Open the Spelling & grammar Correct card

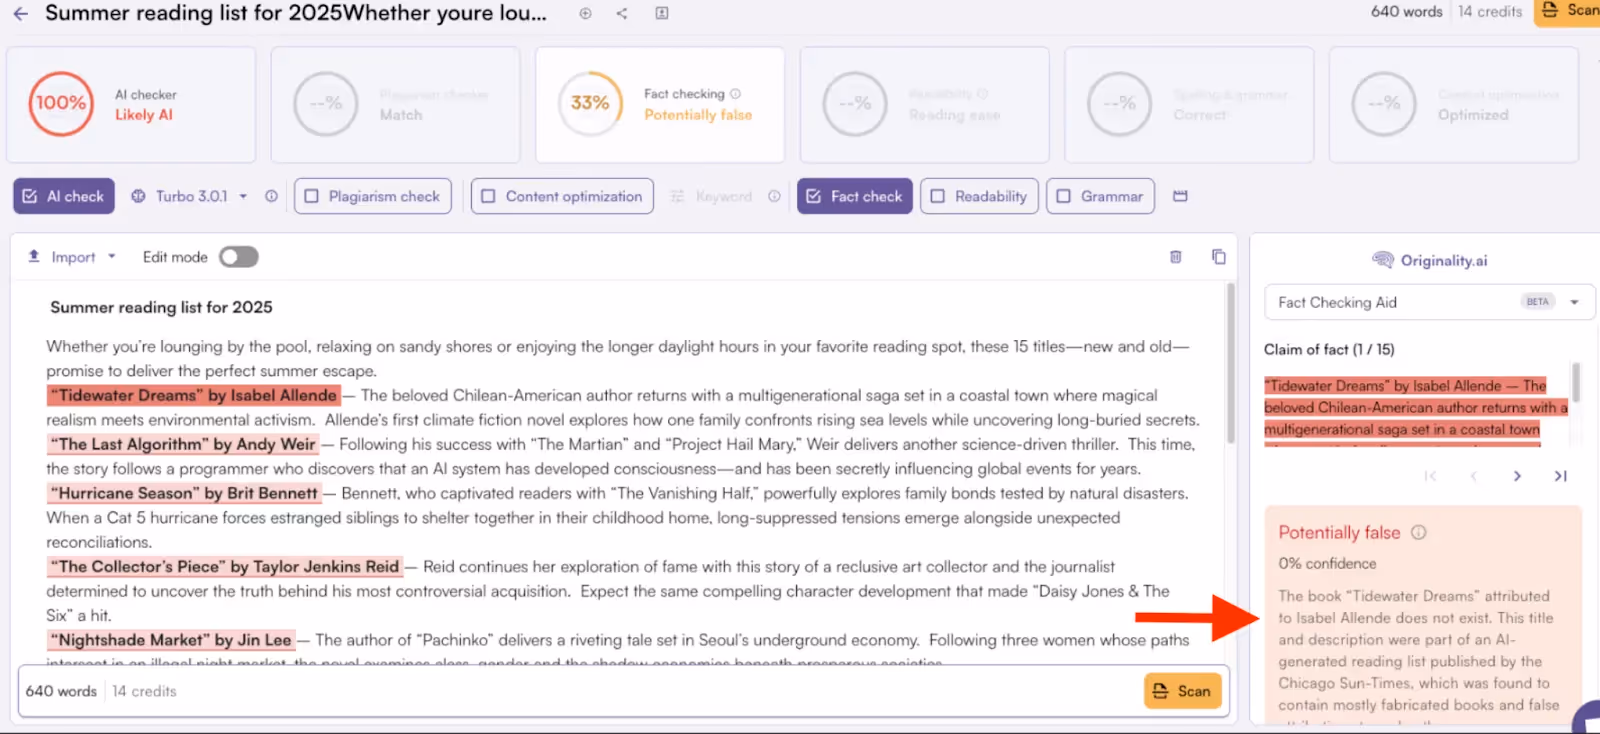pos(1189,104)
